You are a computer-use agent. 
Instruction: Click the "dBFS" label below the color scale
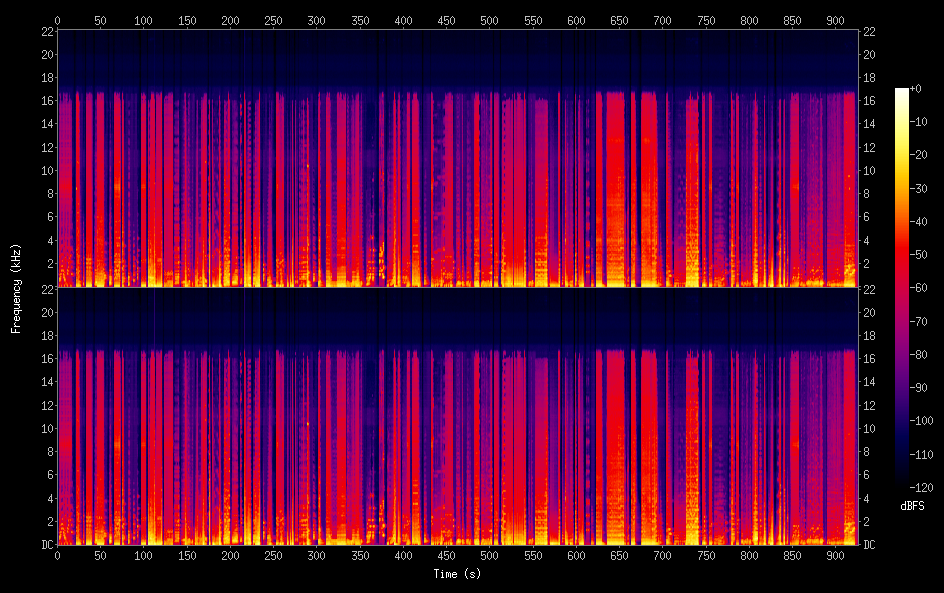(x=912, y=506)
